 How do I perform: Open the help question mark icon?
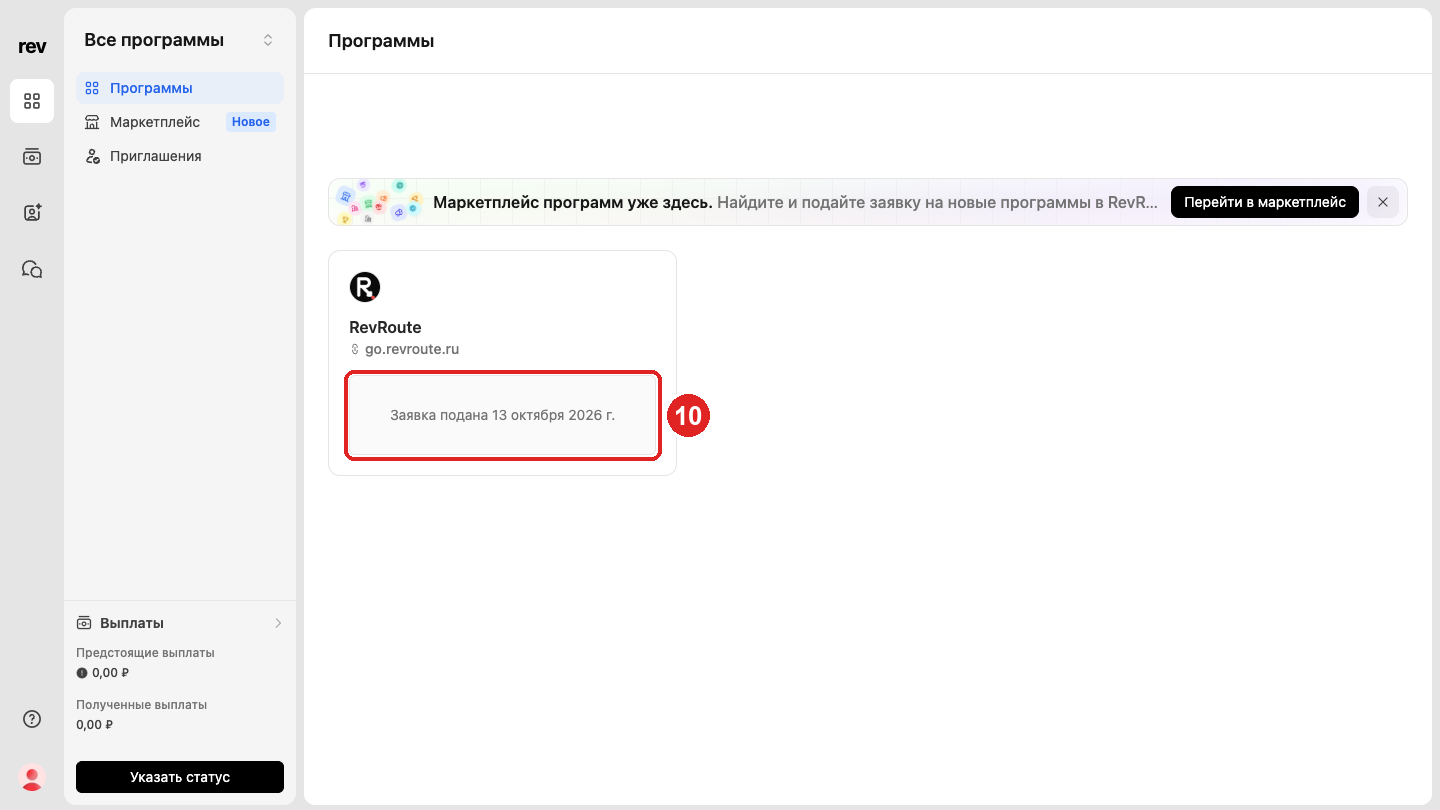click(32, 719)
